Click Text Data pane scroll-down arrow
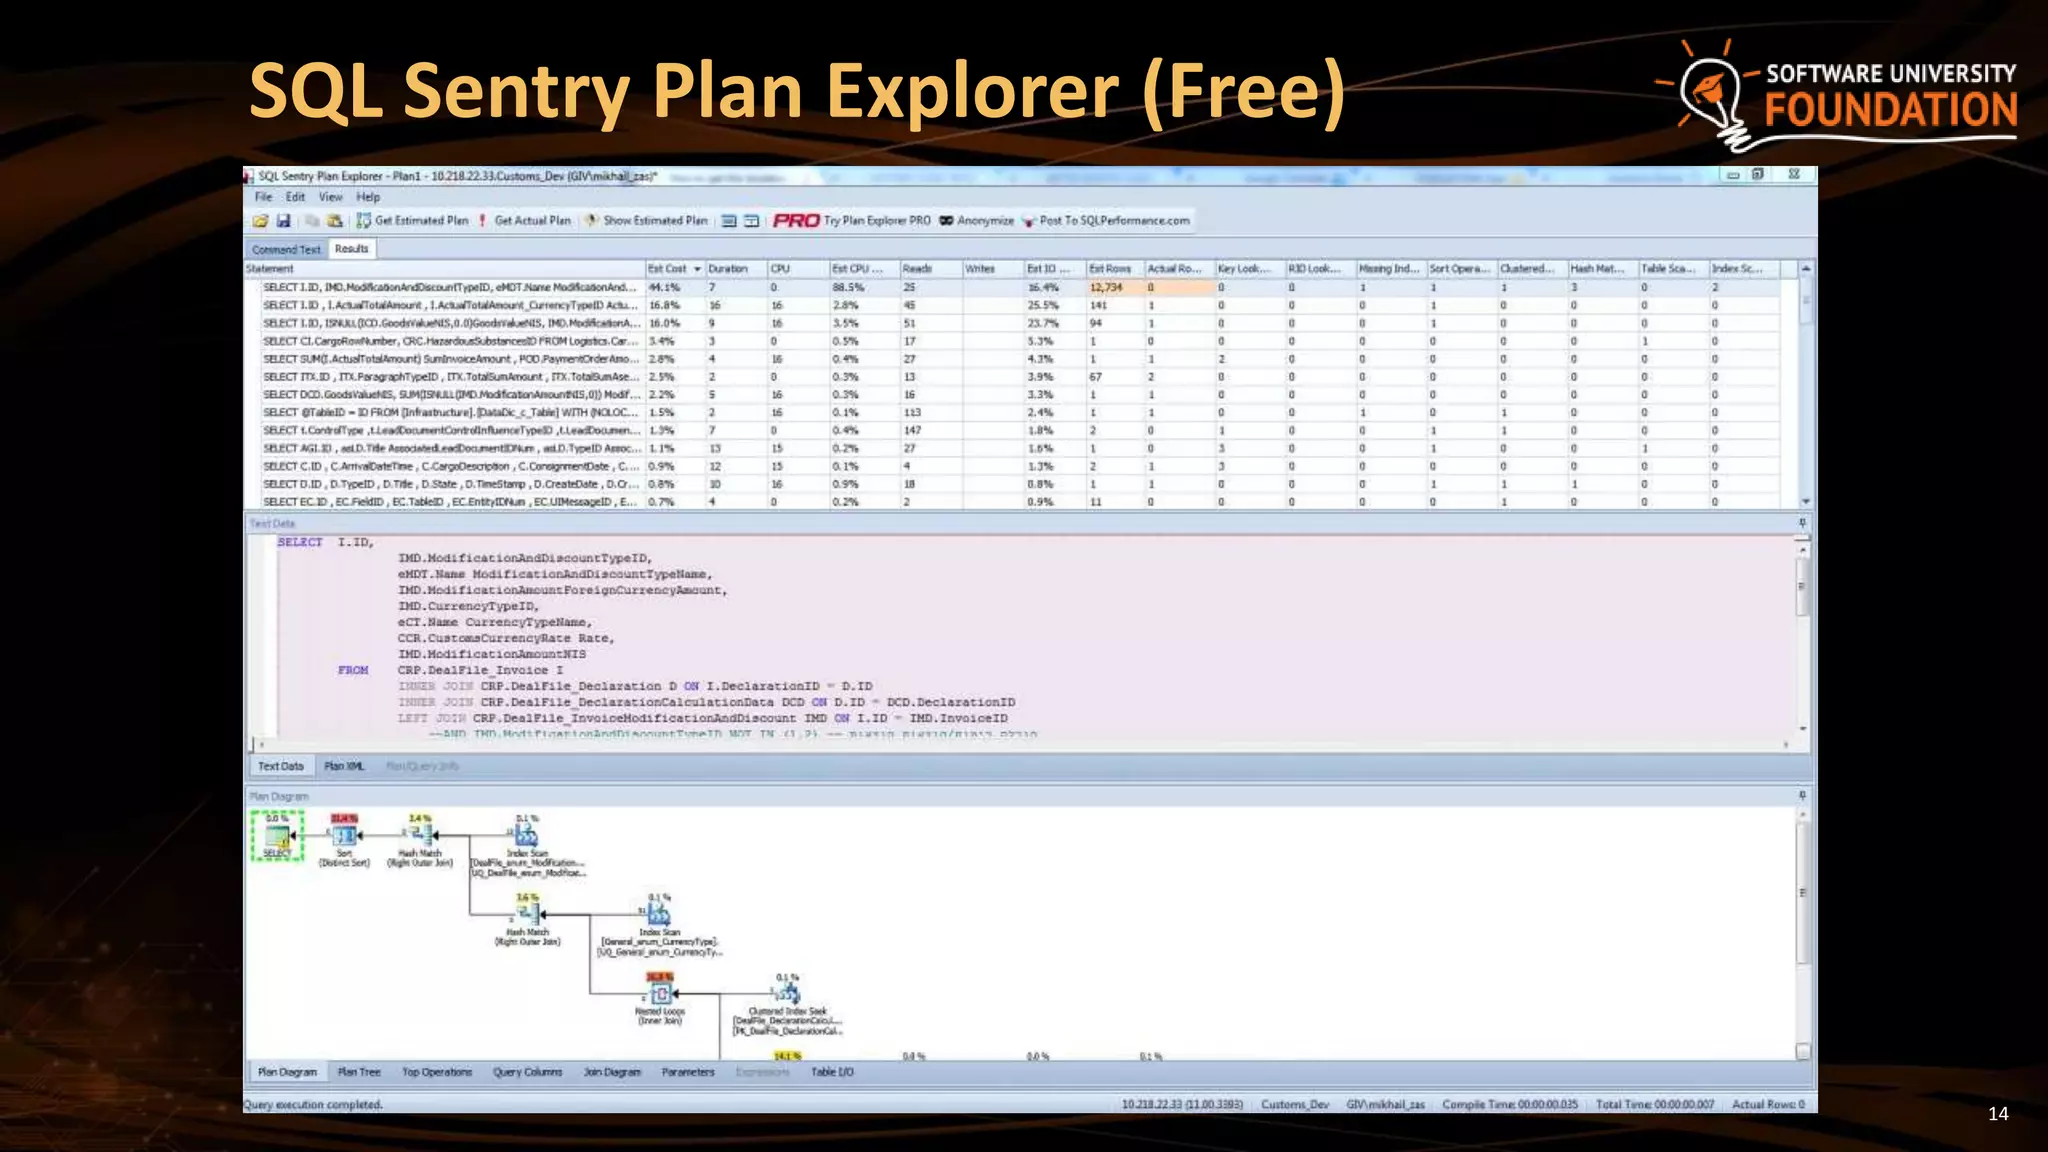 point(1803,729)
